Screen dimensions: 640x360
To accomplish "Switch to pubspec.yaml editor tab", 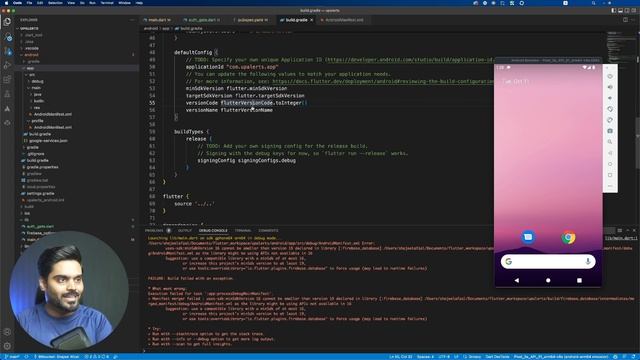I will (x=251, y=20).
